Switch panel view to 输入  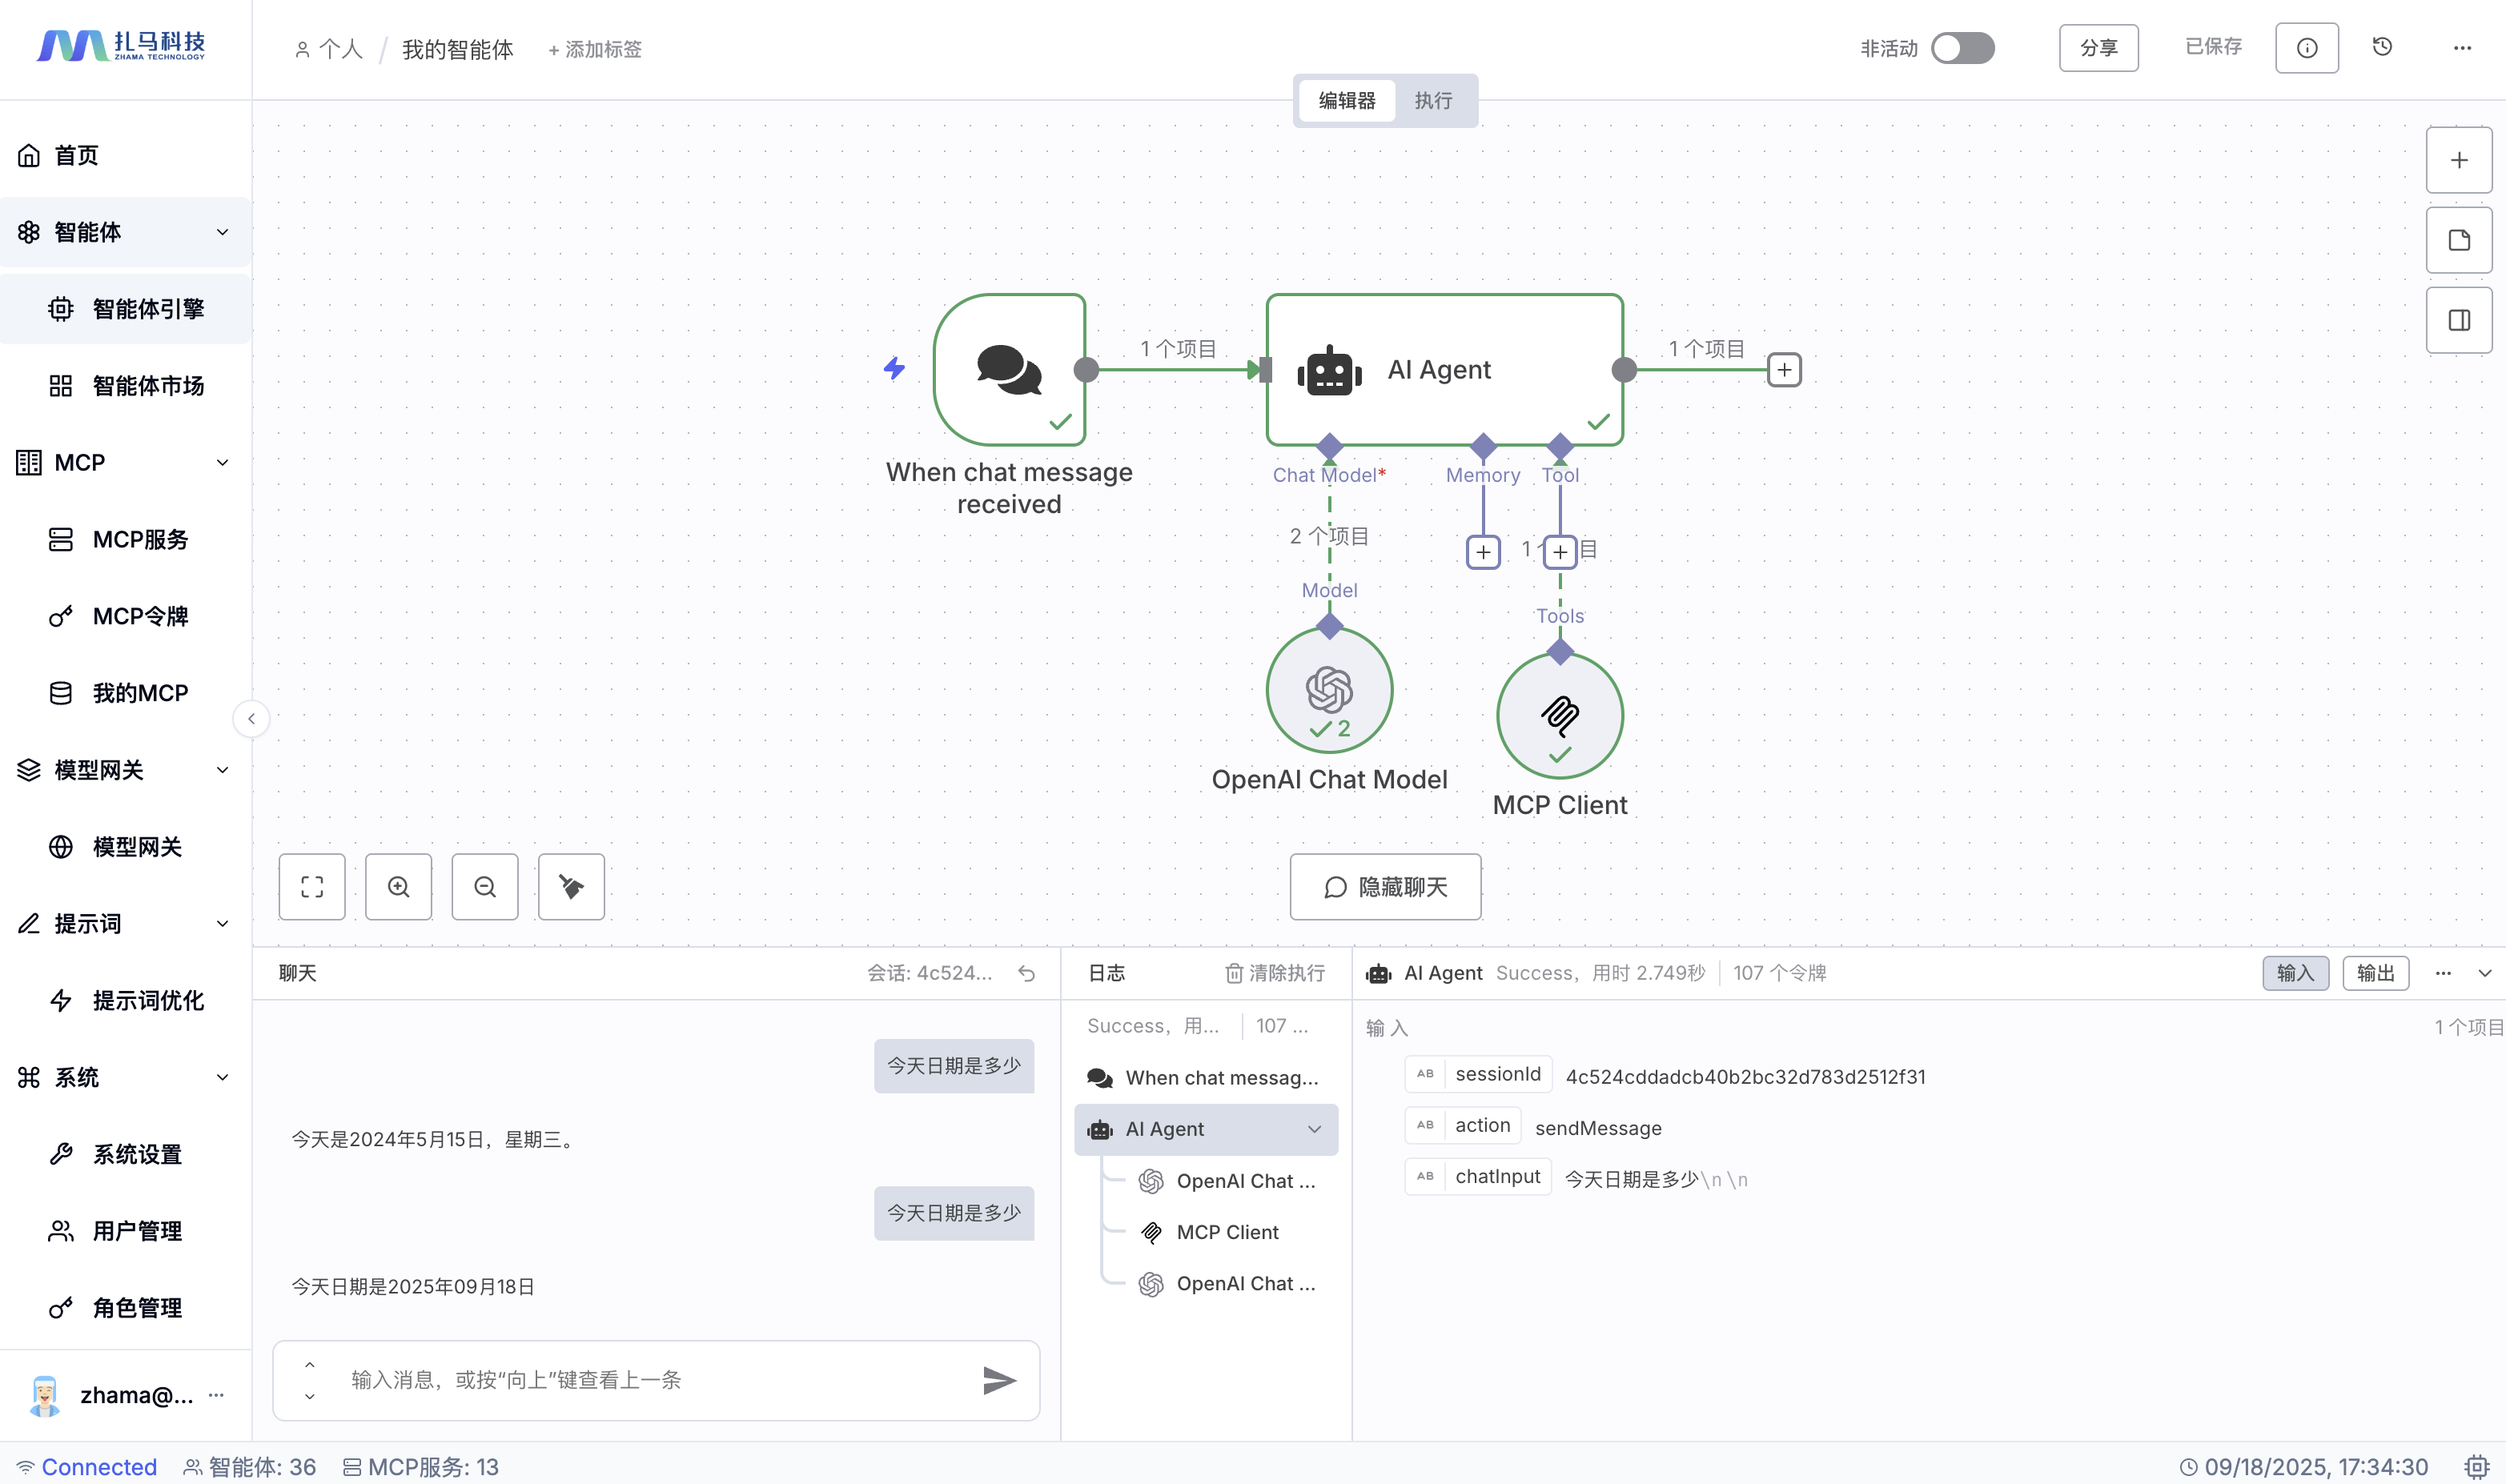coord(2295,973)
